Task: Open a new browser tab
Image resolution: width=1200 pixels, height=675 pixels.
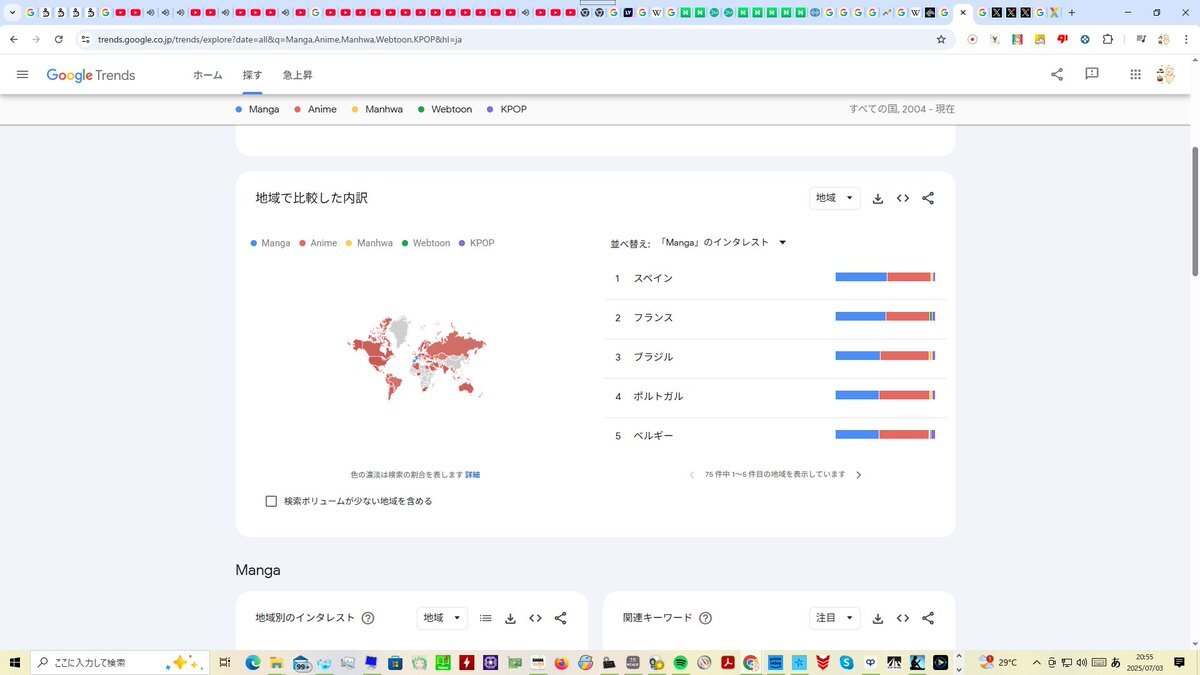Action: 1072,12
